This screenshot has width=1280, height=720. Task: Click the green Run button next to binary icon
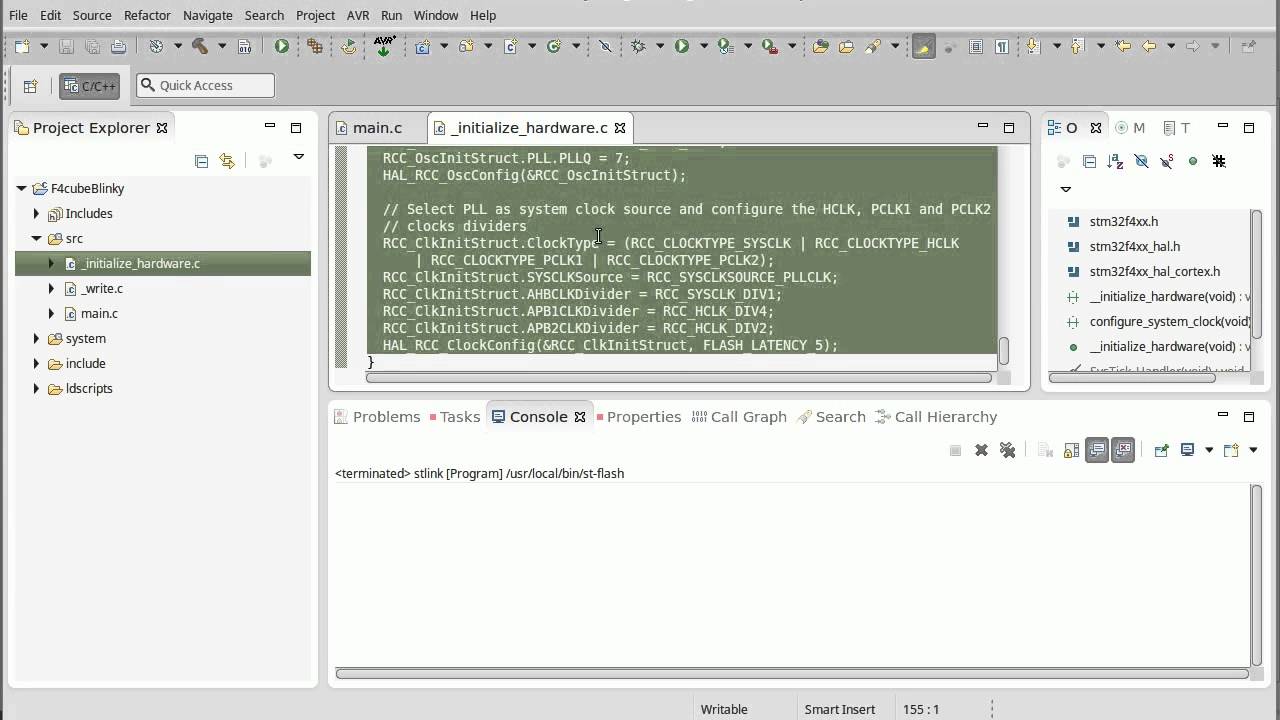point(282,46)
